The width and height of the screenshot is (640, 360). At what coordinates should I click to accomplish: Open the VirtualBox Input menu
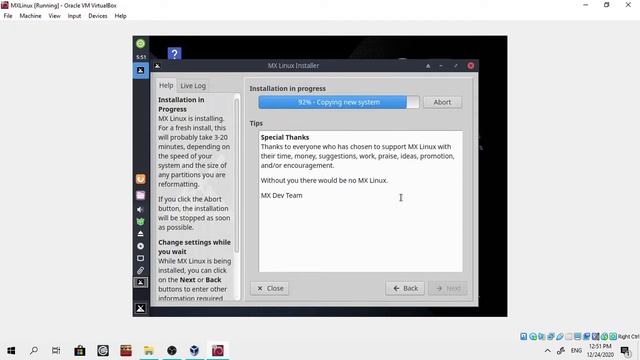[x=74, y=16]
